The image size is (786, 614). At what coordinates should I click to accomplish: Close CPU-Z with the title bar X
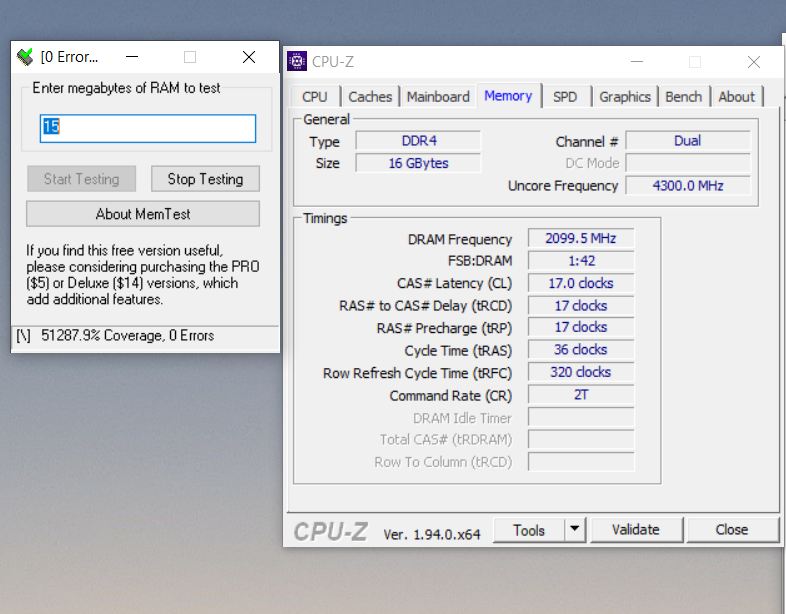point(753,62)
